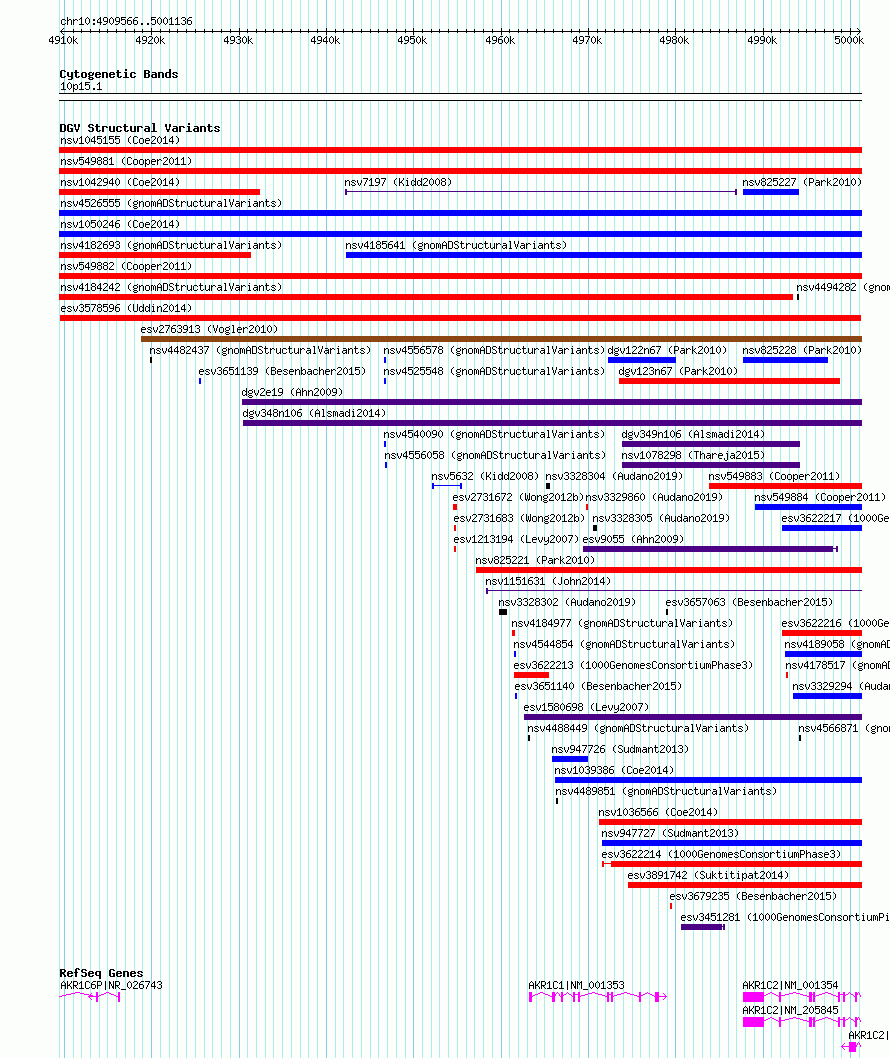The width and height of the screenshot is (890, 1058).
Task: Click the nsv4526555 gnomAD variant label
Action: coord(171,203)
